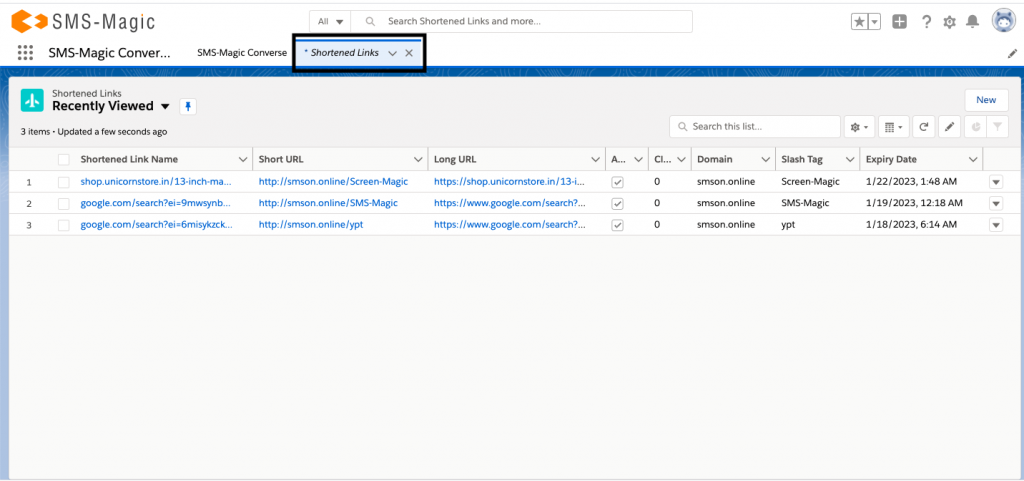
Task: Open Display As table dropdown
Action: tap(893, 127)
